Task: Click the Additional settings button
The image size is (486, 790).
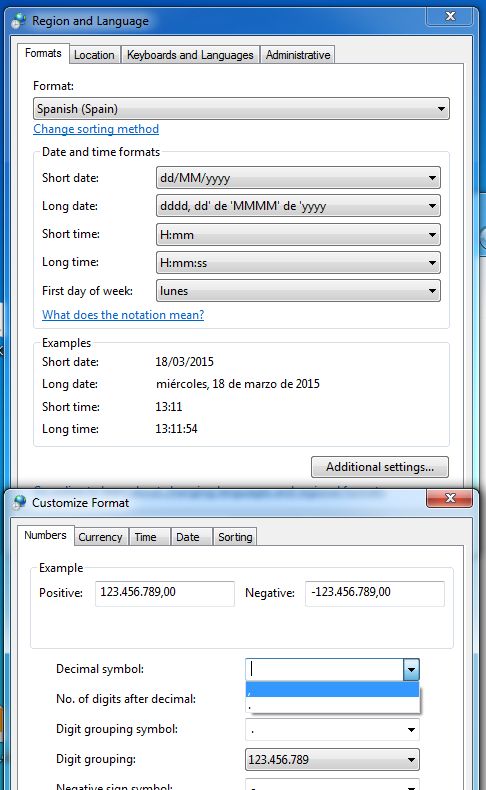Action: point(380,467)
